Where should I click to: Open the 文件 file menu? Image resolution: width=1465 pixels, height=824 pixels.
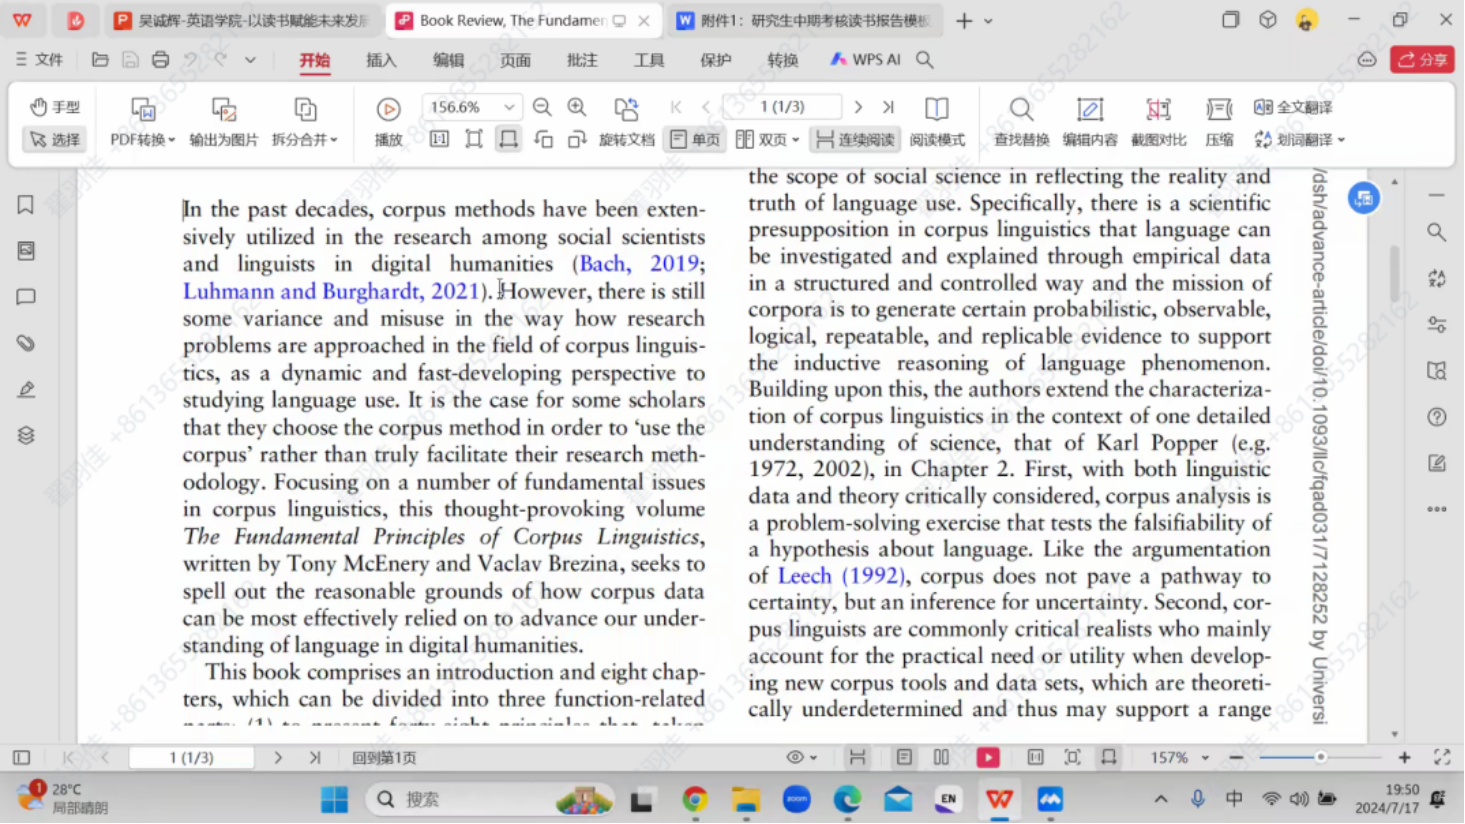pos(39,60)
